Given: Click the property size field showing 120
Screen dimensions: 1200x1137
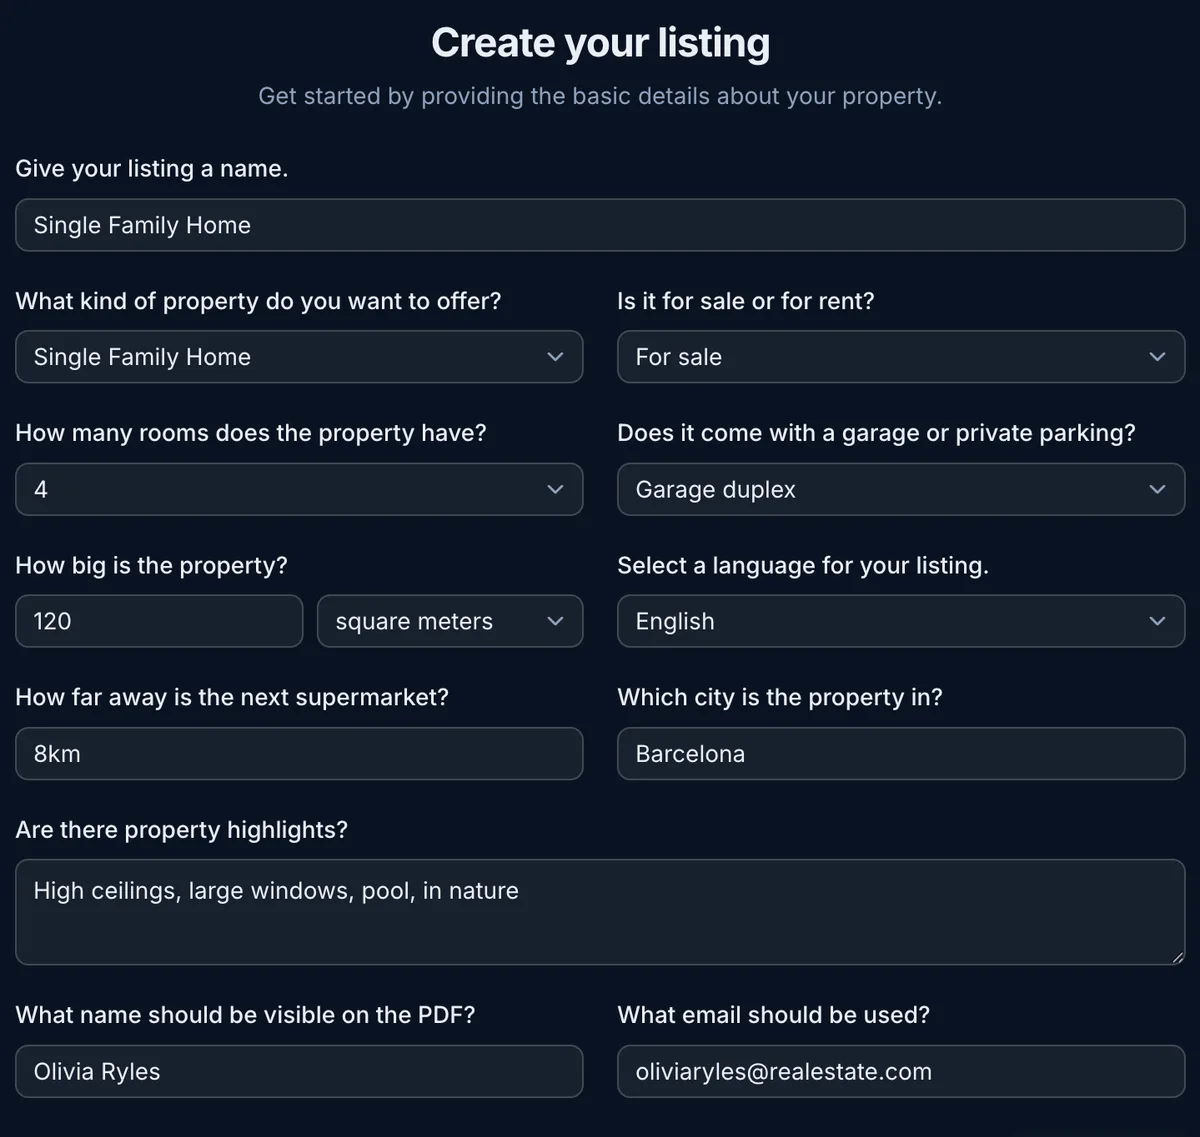Looking at the screenshot, I should 159,621.
